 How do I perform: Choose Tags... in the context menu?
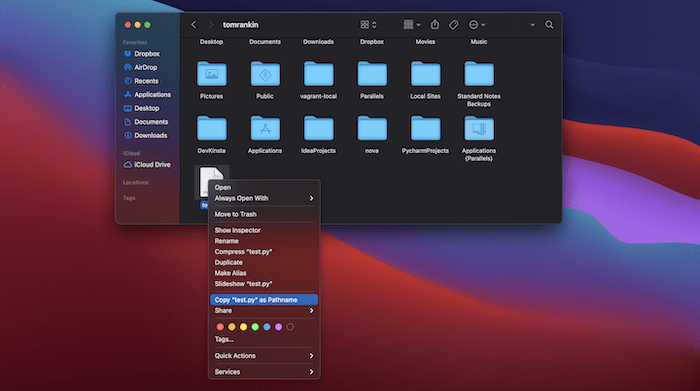point(264,340)
